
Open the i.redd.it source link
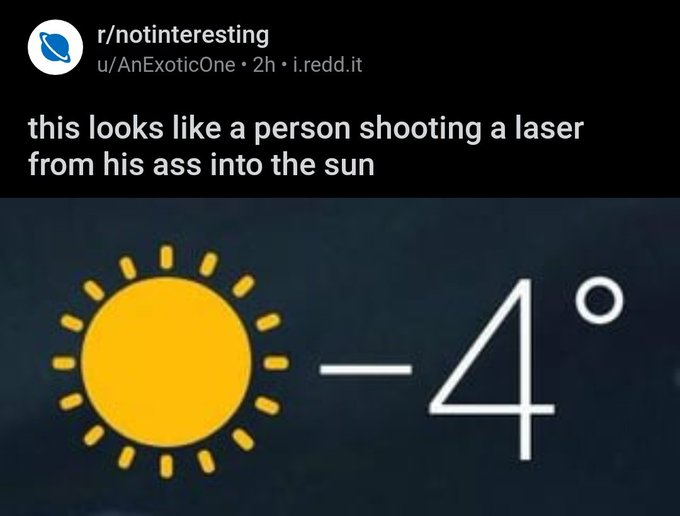click(327, 65)
